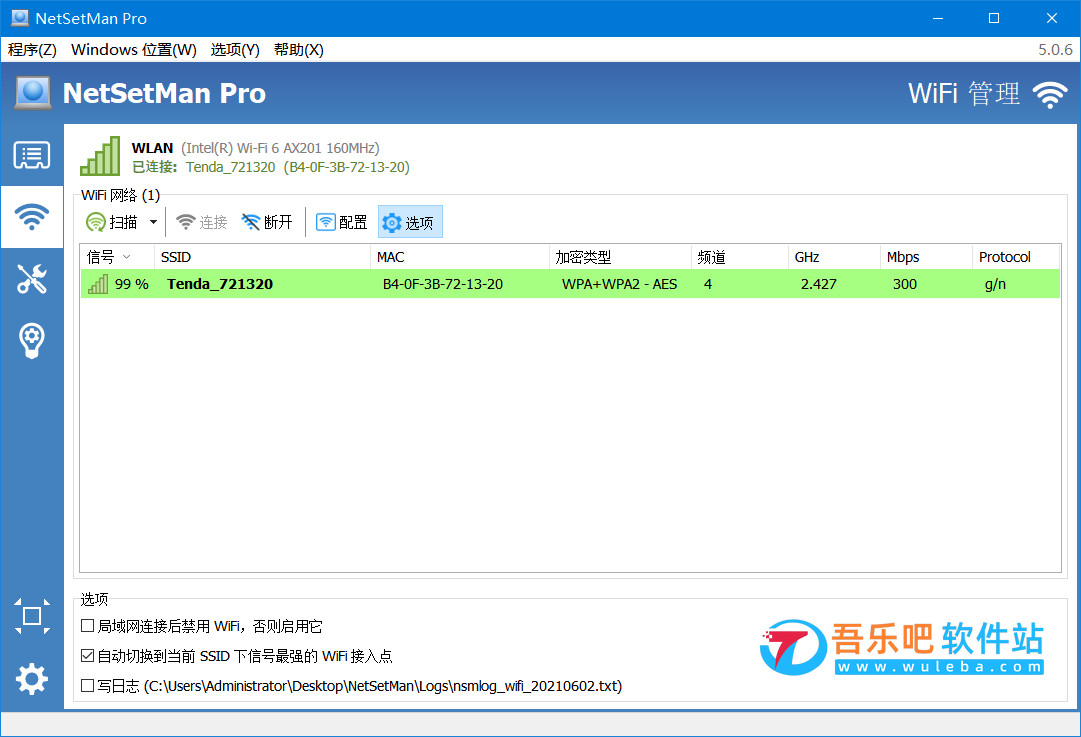The width and height of the screenshot is (1081, 737).
Task: Open the Profiles sidebar icon
Action: (x=32, y=155)
